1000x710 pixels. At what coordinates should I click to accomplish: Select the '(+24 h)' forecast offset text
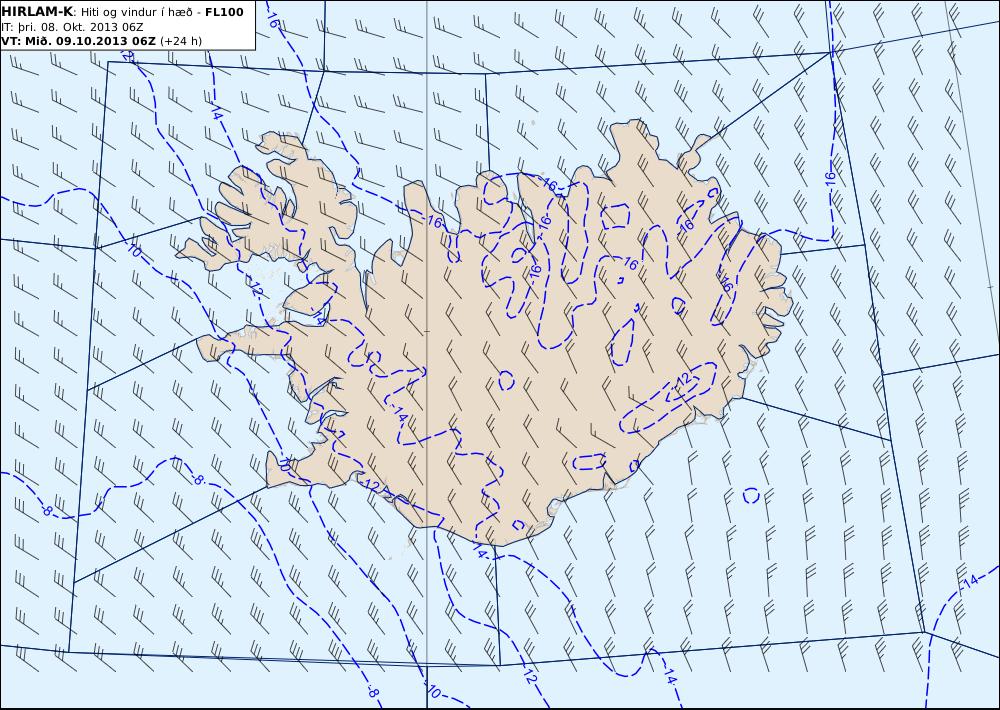click(180, 41)
